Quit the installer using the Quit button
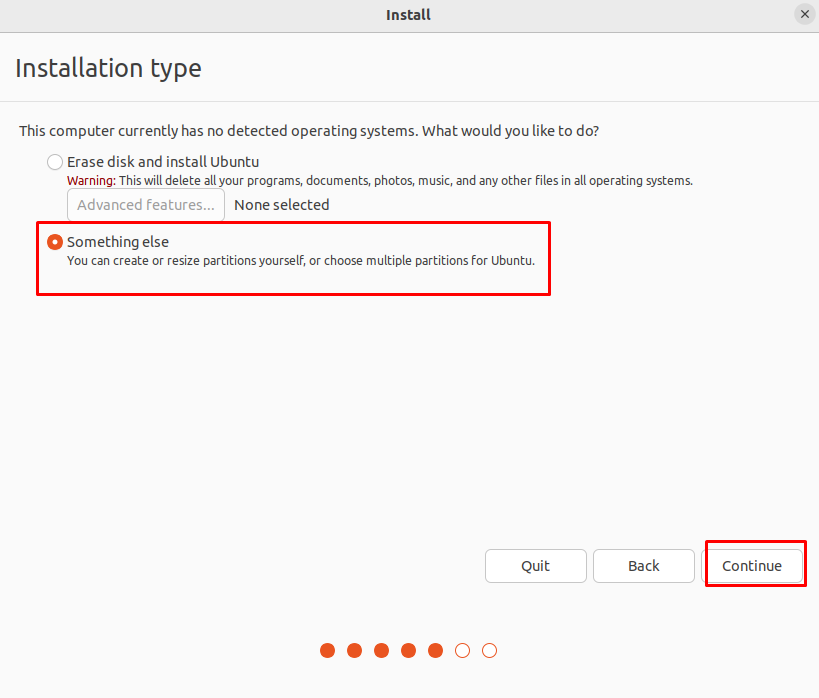This screenshot has height=698, width=819. pos(535,566)
